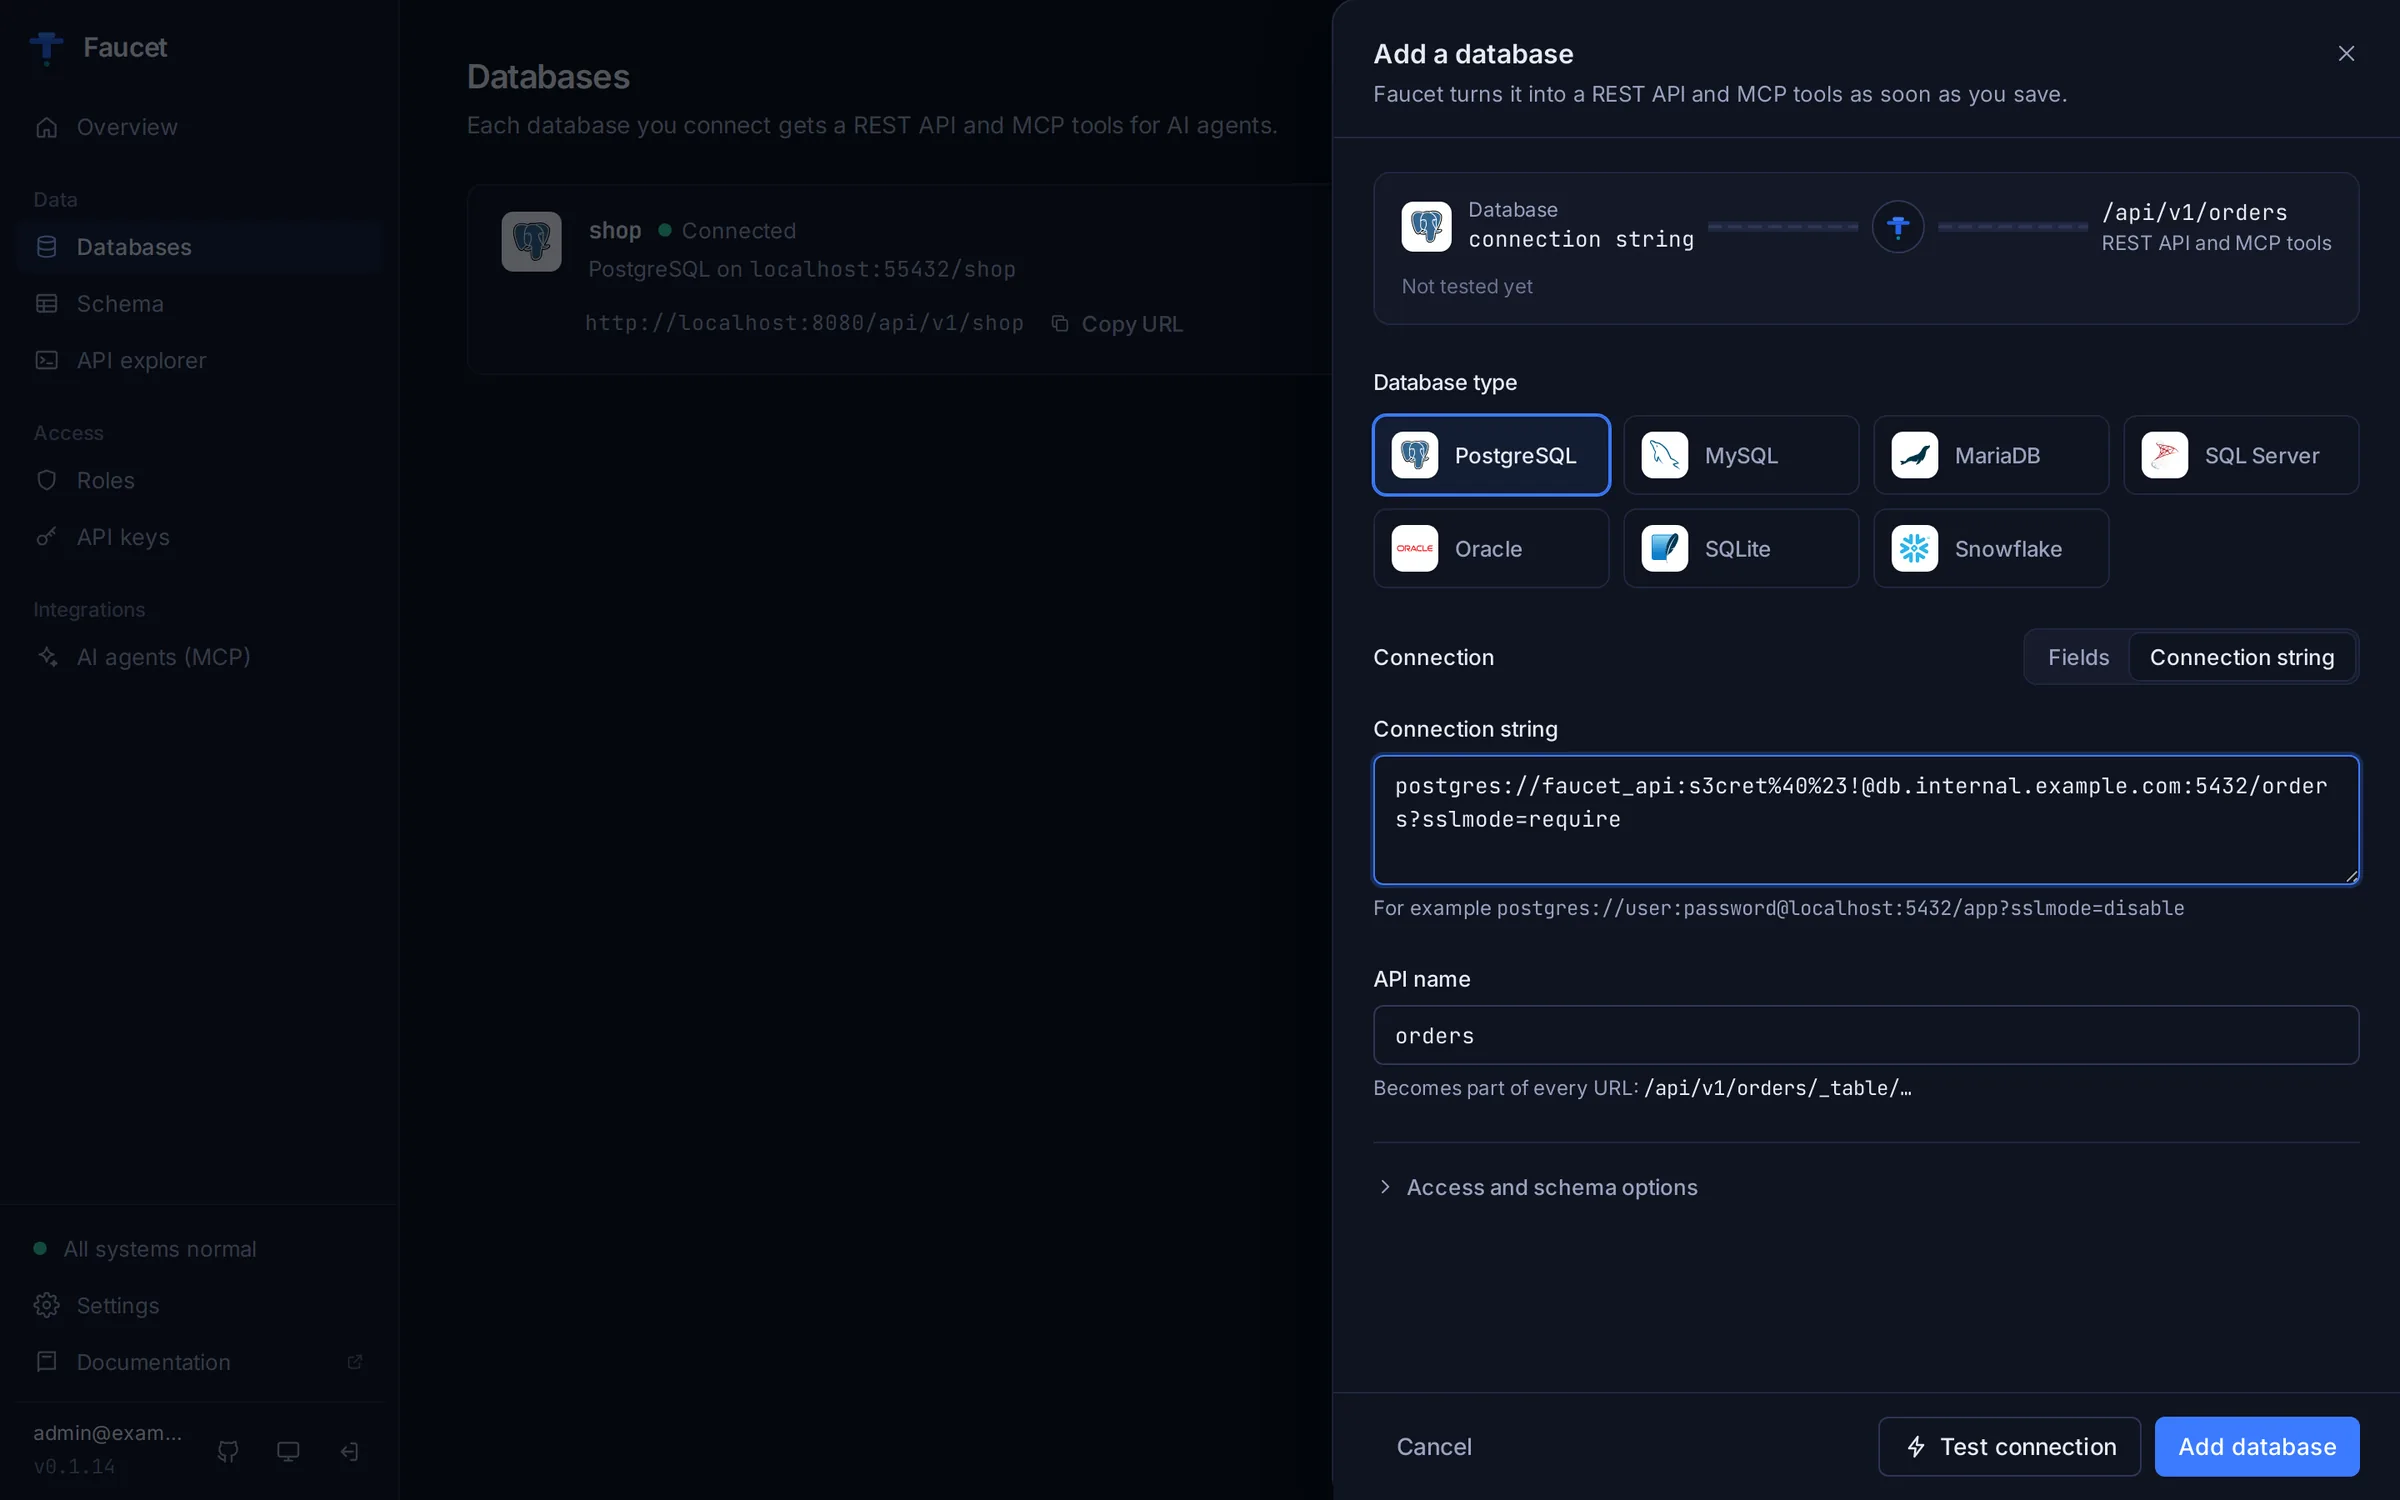Screen dimensions: 2400x1500
Task: Open the API explorer page
Action: (199, 360)
